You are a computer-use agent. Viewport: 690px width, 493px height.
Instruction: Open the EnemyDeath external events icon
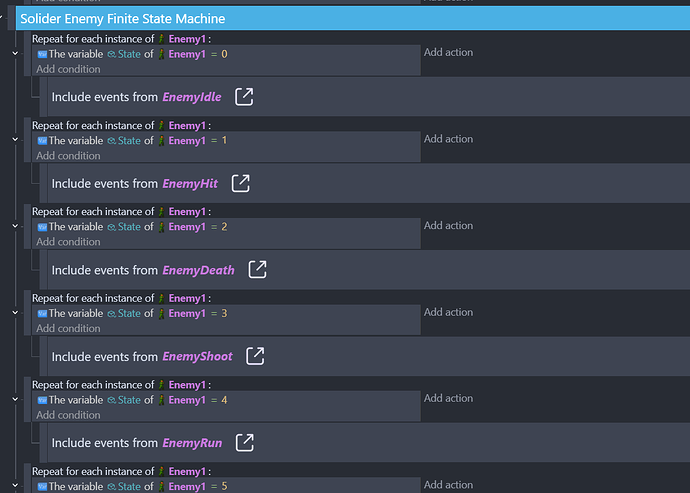257,269
